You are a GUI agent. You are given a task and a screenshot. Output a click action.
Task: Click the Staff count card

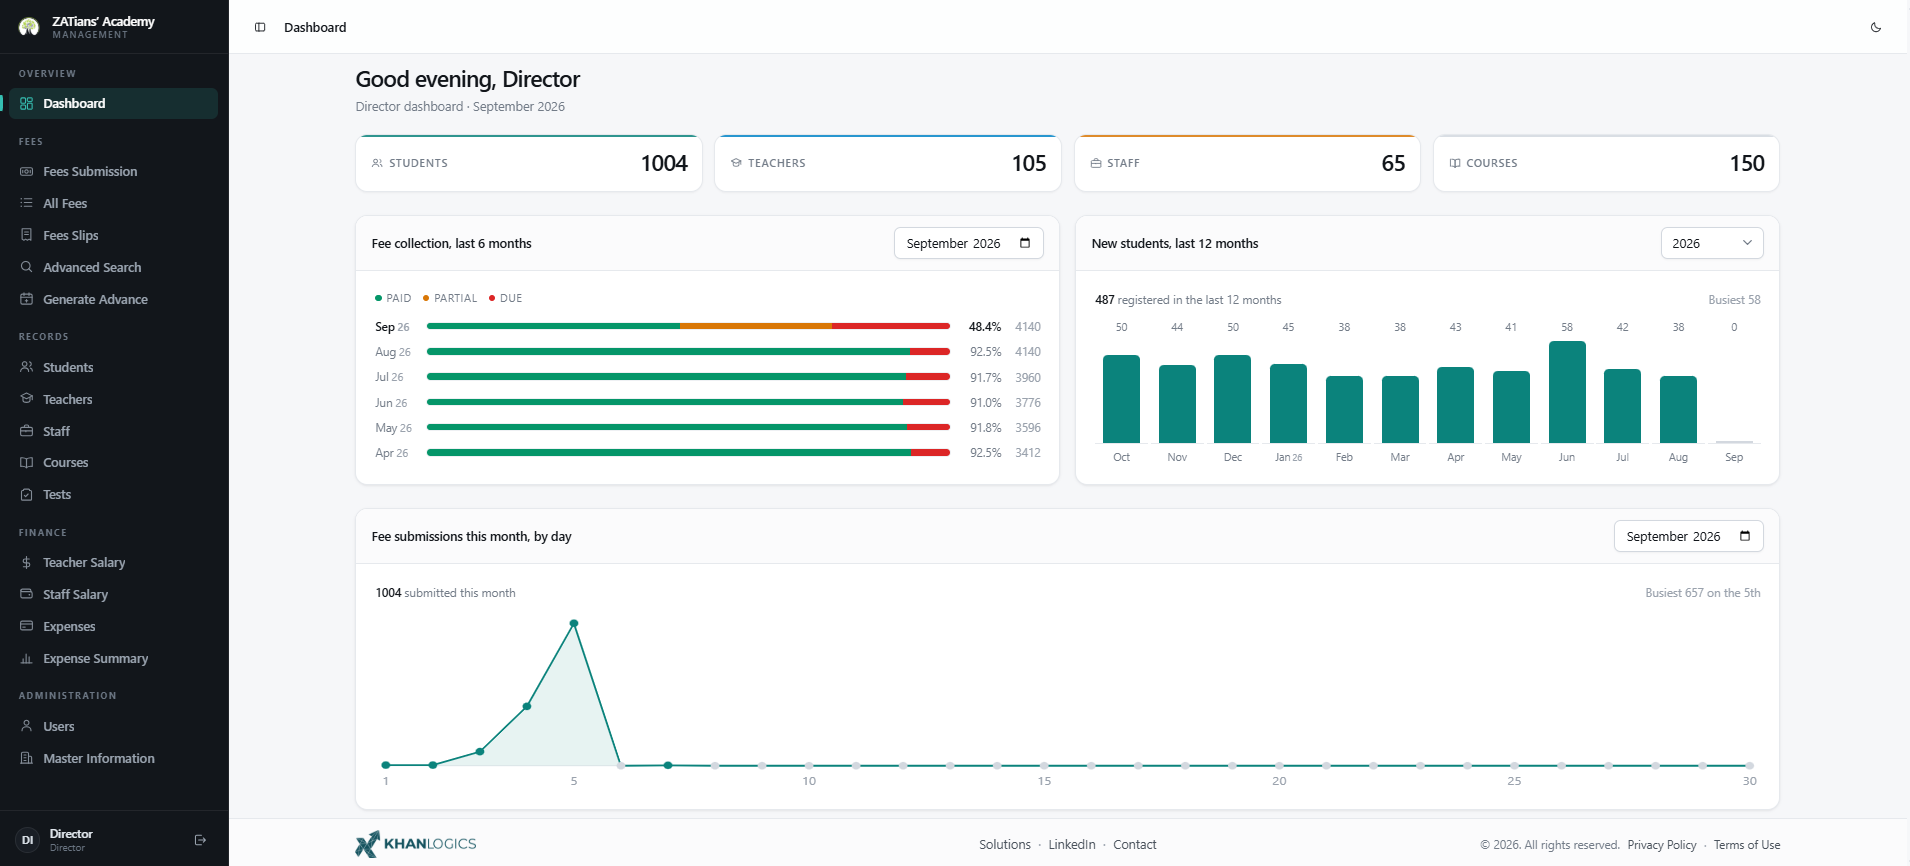coord(1247,163)
